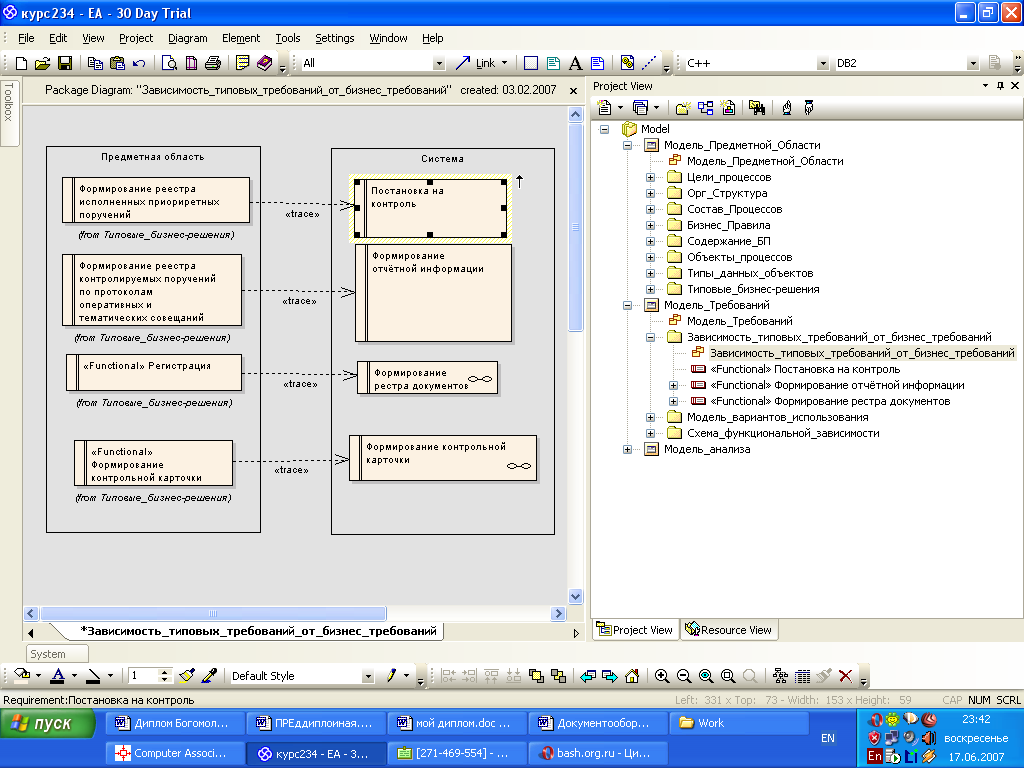Click the Print icon in toolbar
The width and height of the screenshot is (1024, 768).
(212, 63)
